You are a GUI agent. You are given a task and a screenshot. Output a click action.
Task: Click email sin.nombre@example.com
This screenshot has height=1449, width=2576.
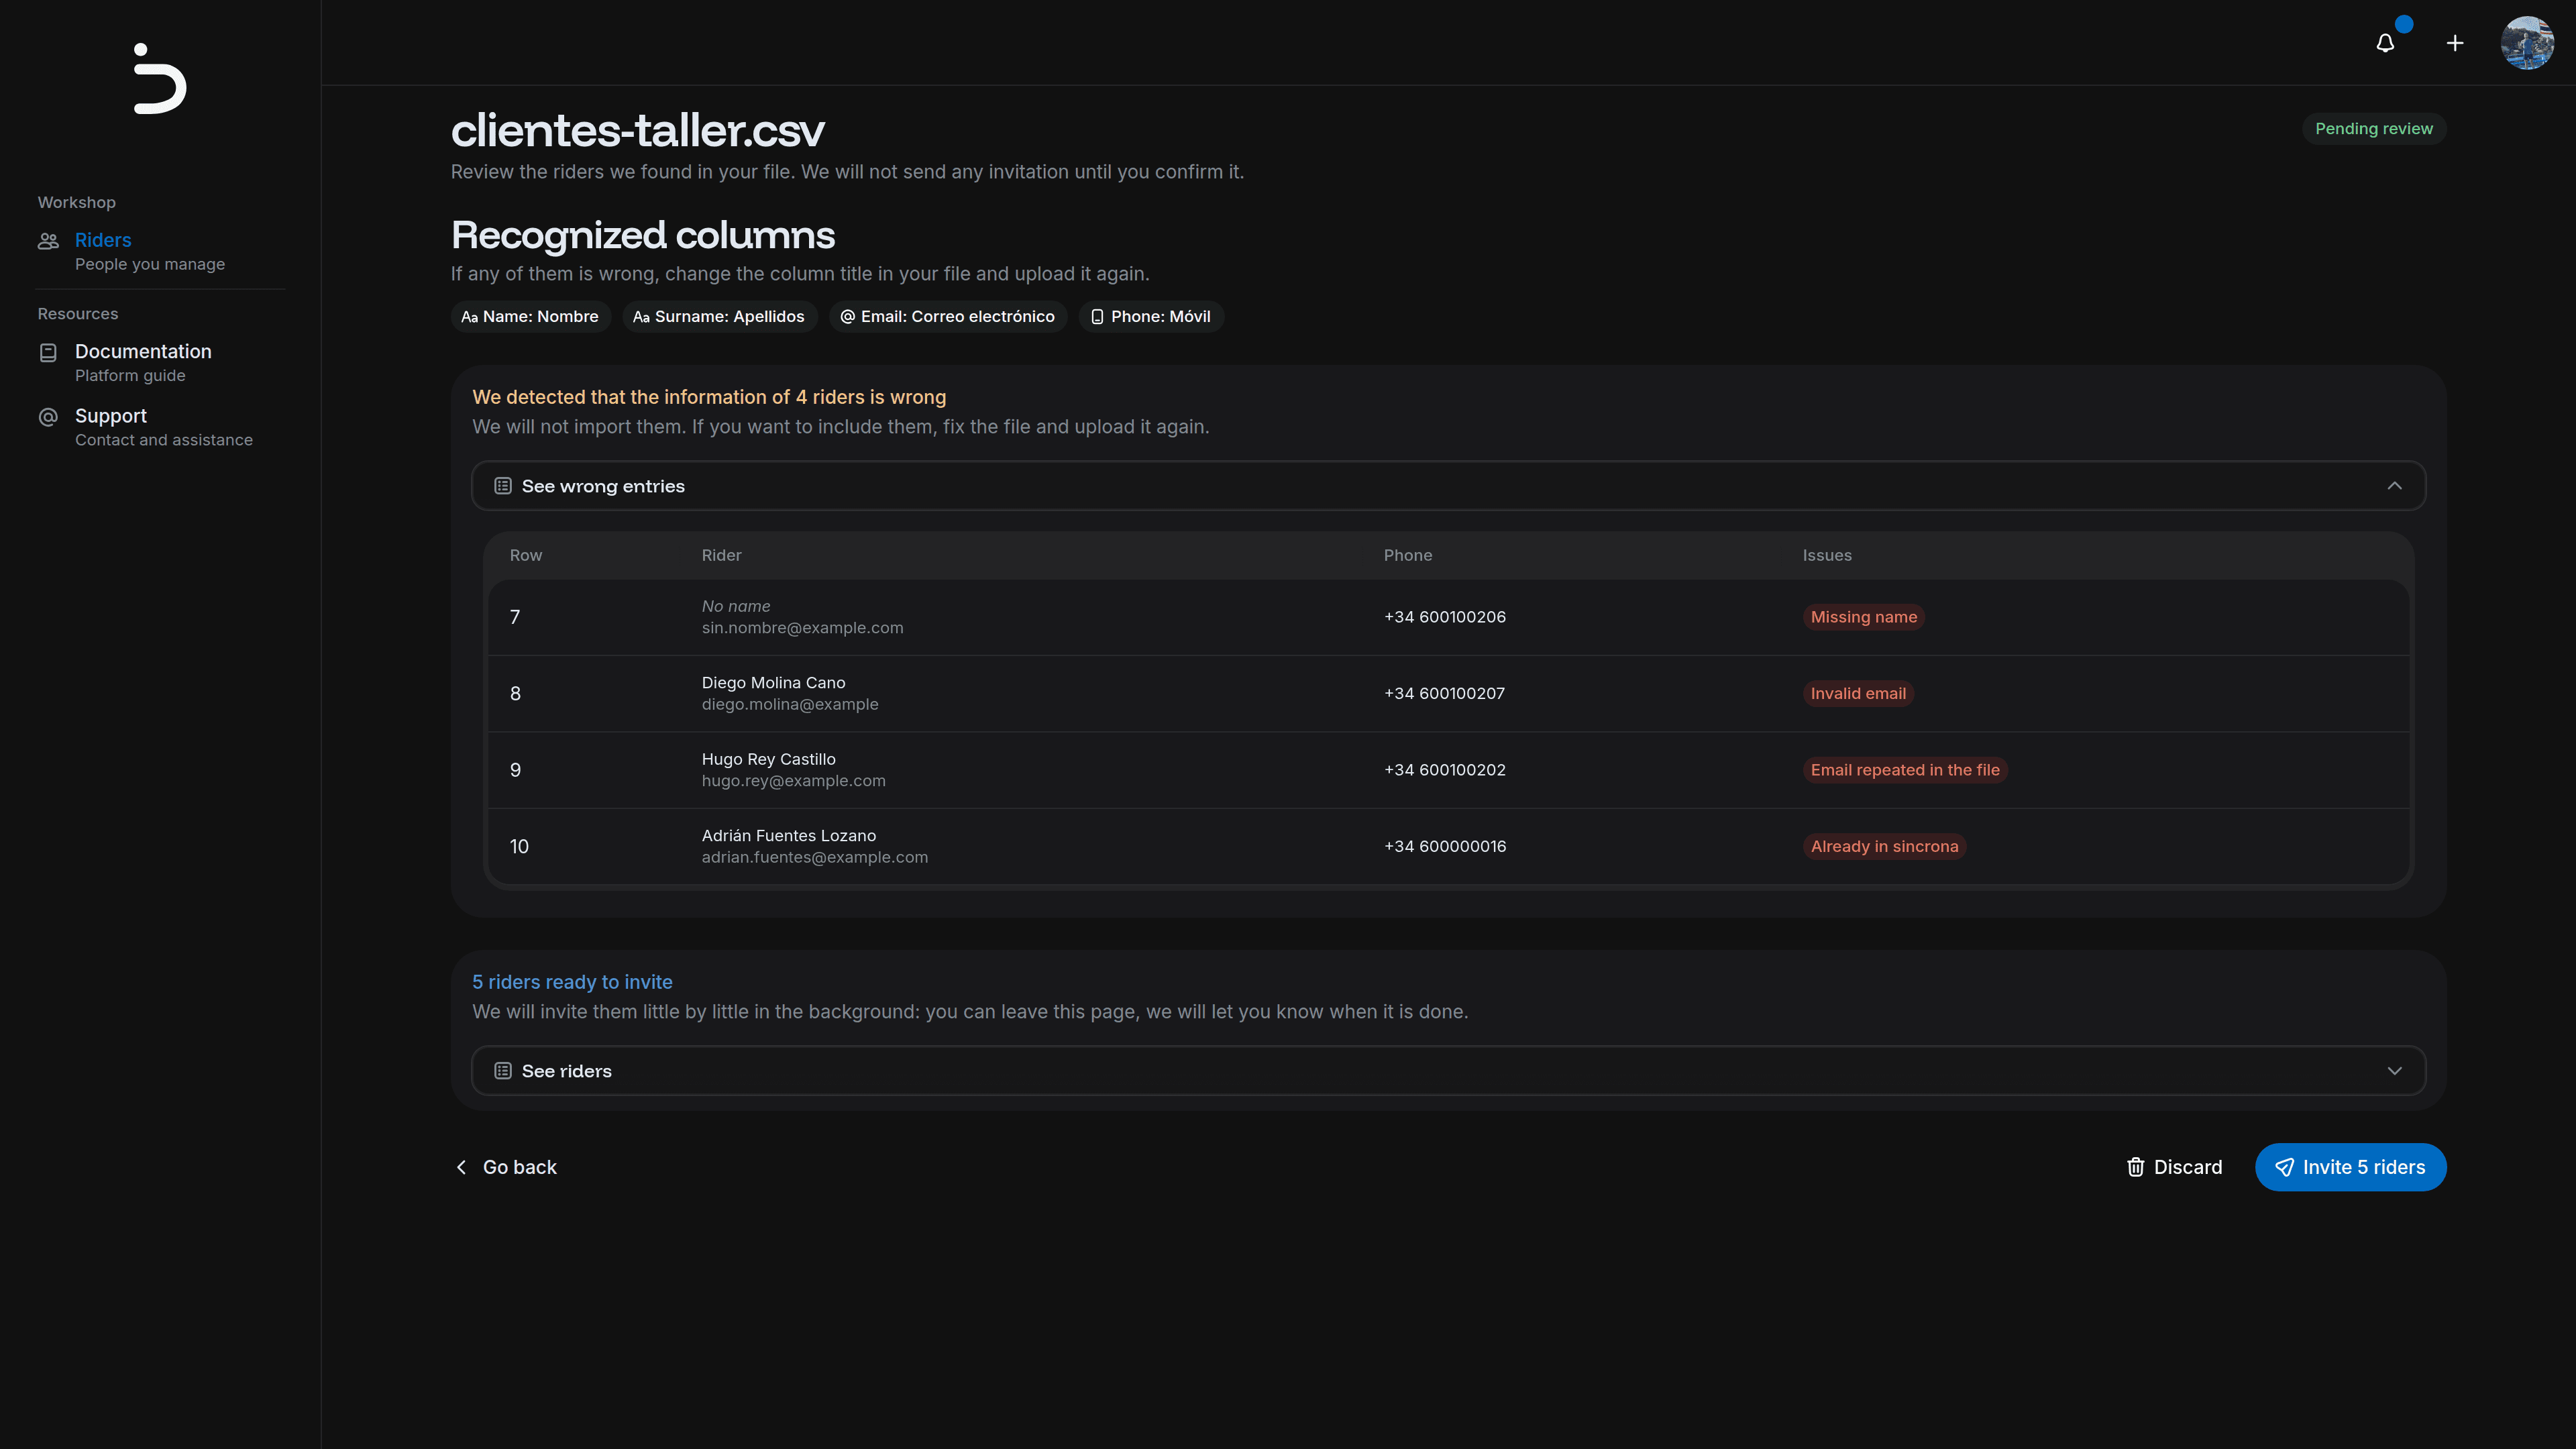point(802,628)
